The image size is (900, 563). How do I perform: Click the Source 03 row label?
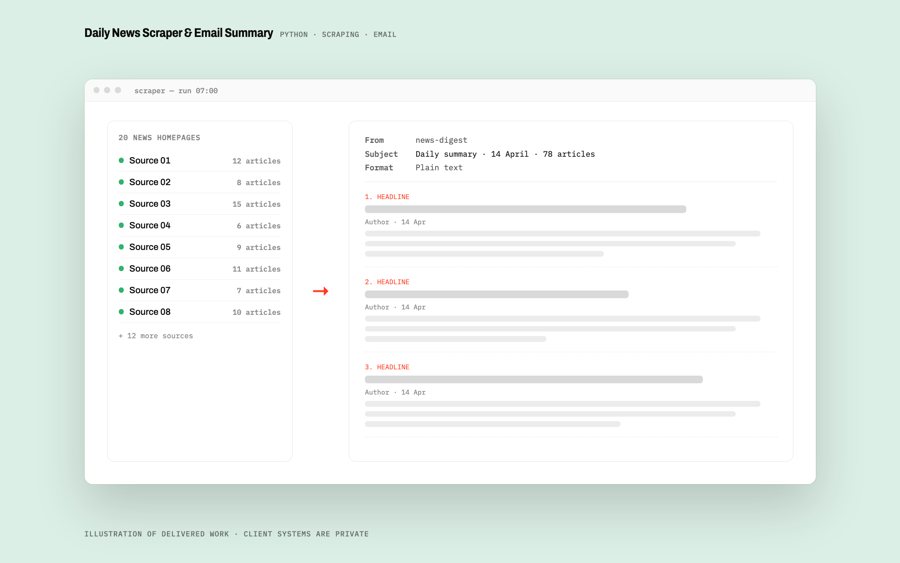150,204
